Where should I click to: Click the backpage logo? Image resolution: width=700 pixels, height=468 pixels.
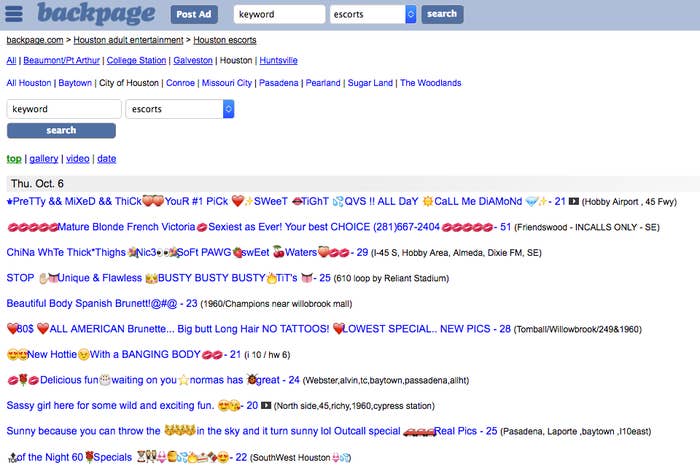pos(96,14)
